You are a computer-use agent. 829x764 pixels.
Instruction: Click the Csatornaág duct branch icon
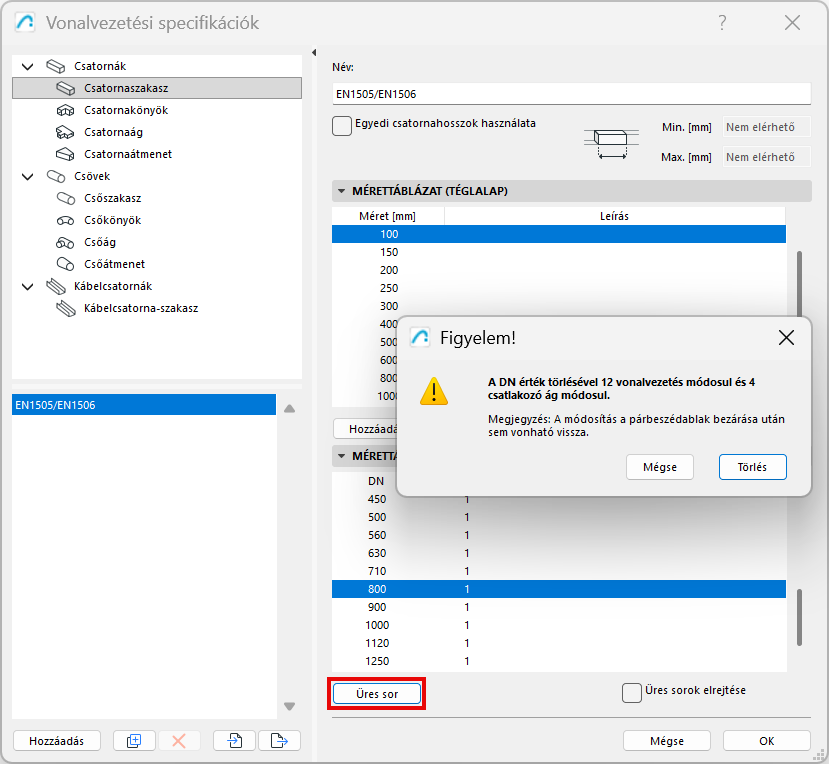click(66, 132)
